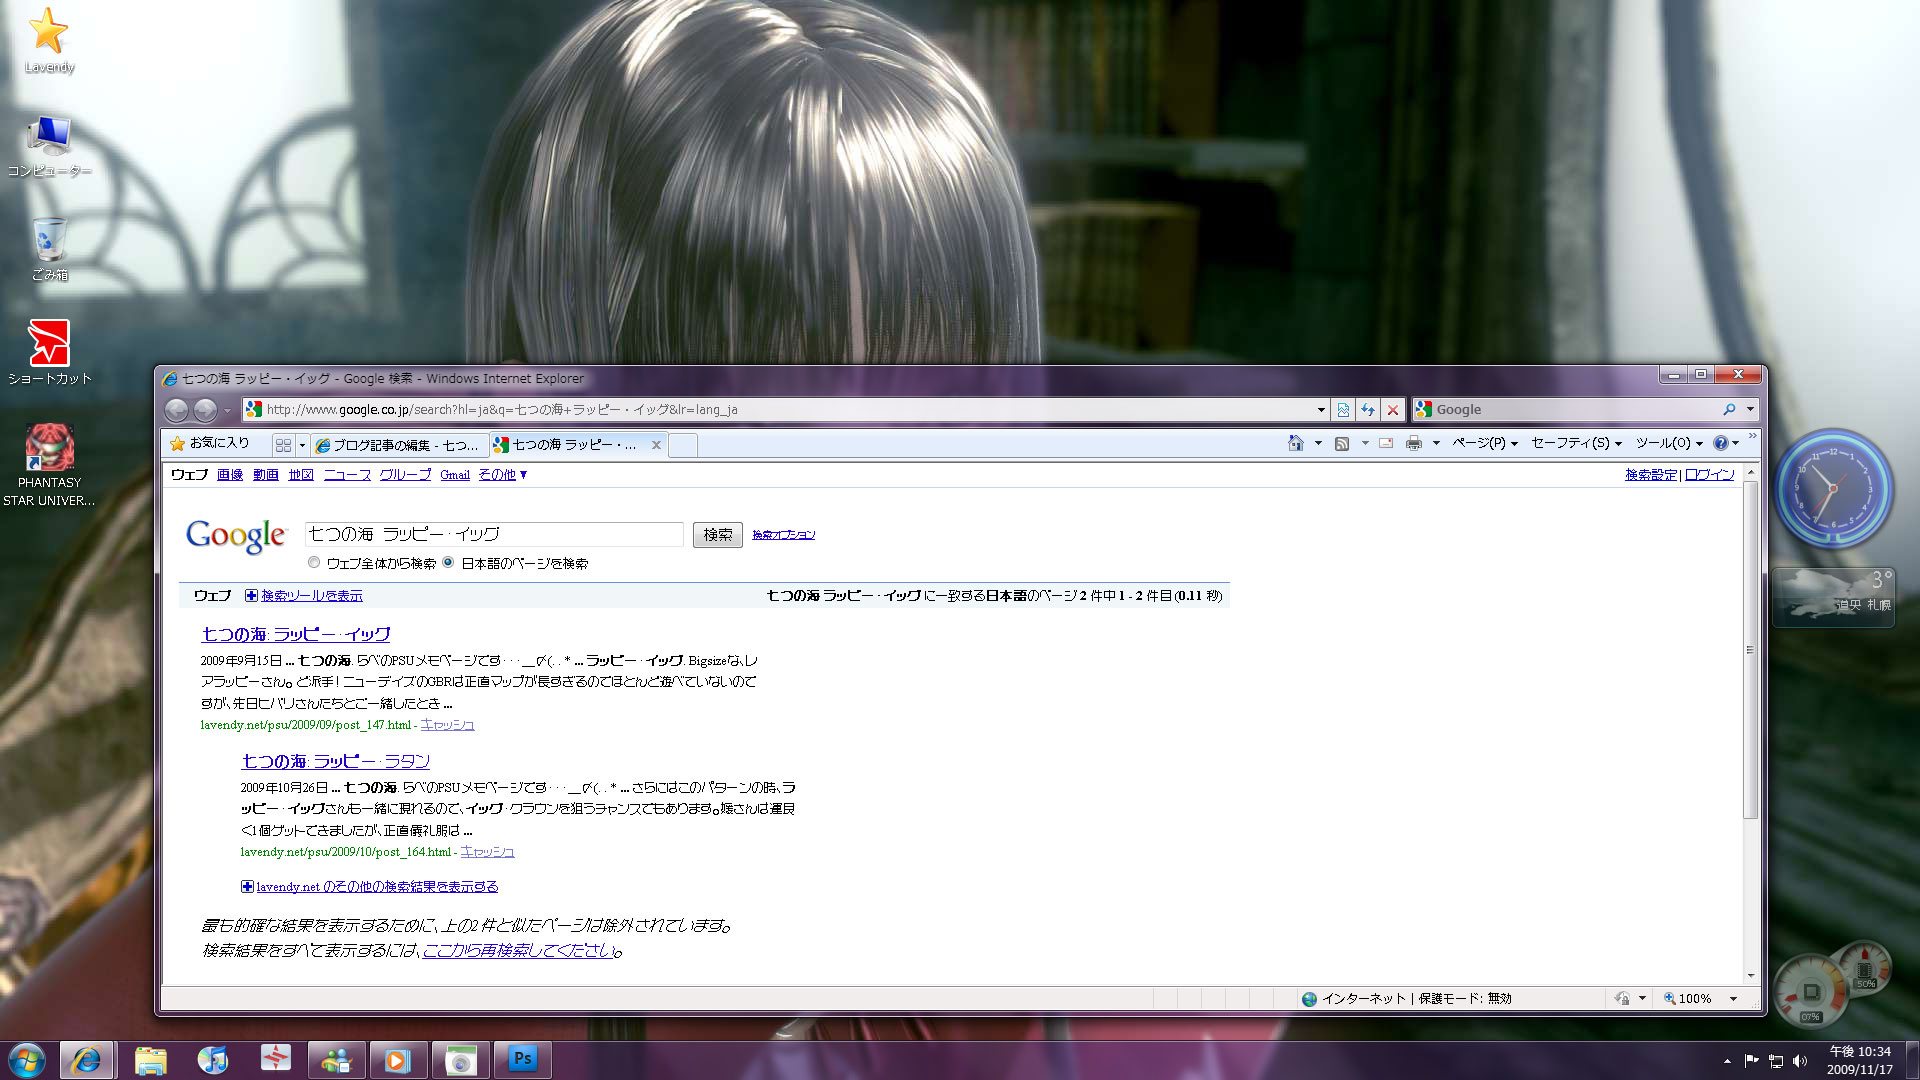
Task: Click the Quick Tabs grid icon
Action: pyautogui.click(x=283, y=445)
